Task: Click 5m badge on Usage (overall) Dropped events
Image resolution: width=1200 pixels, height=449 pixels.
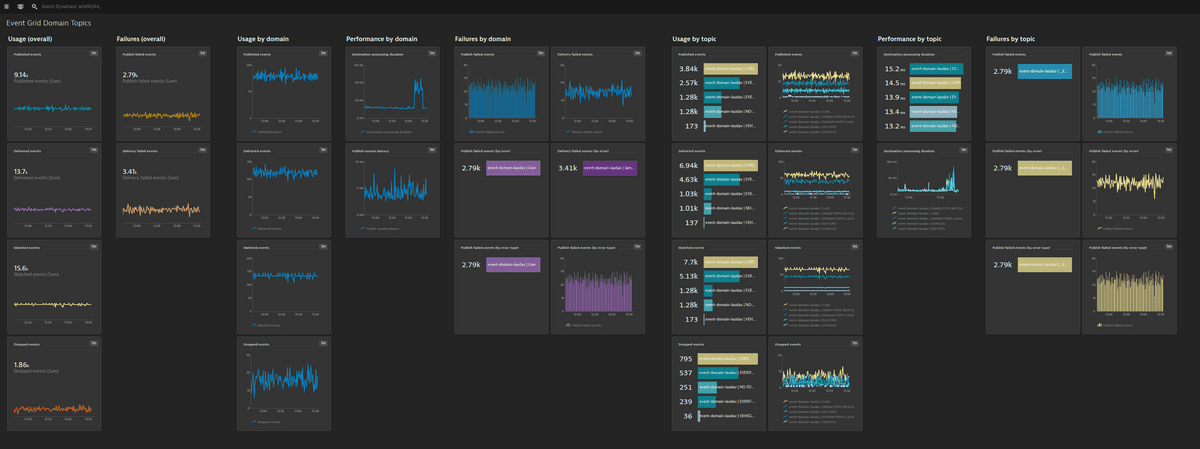Action: 93,343
